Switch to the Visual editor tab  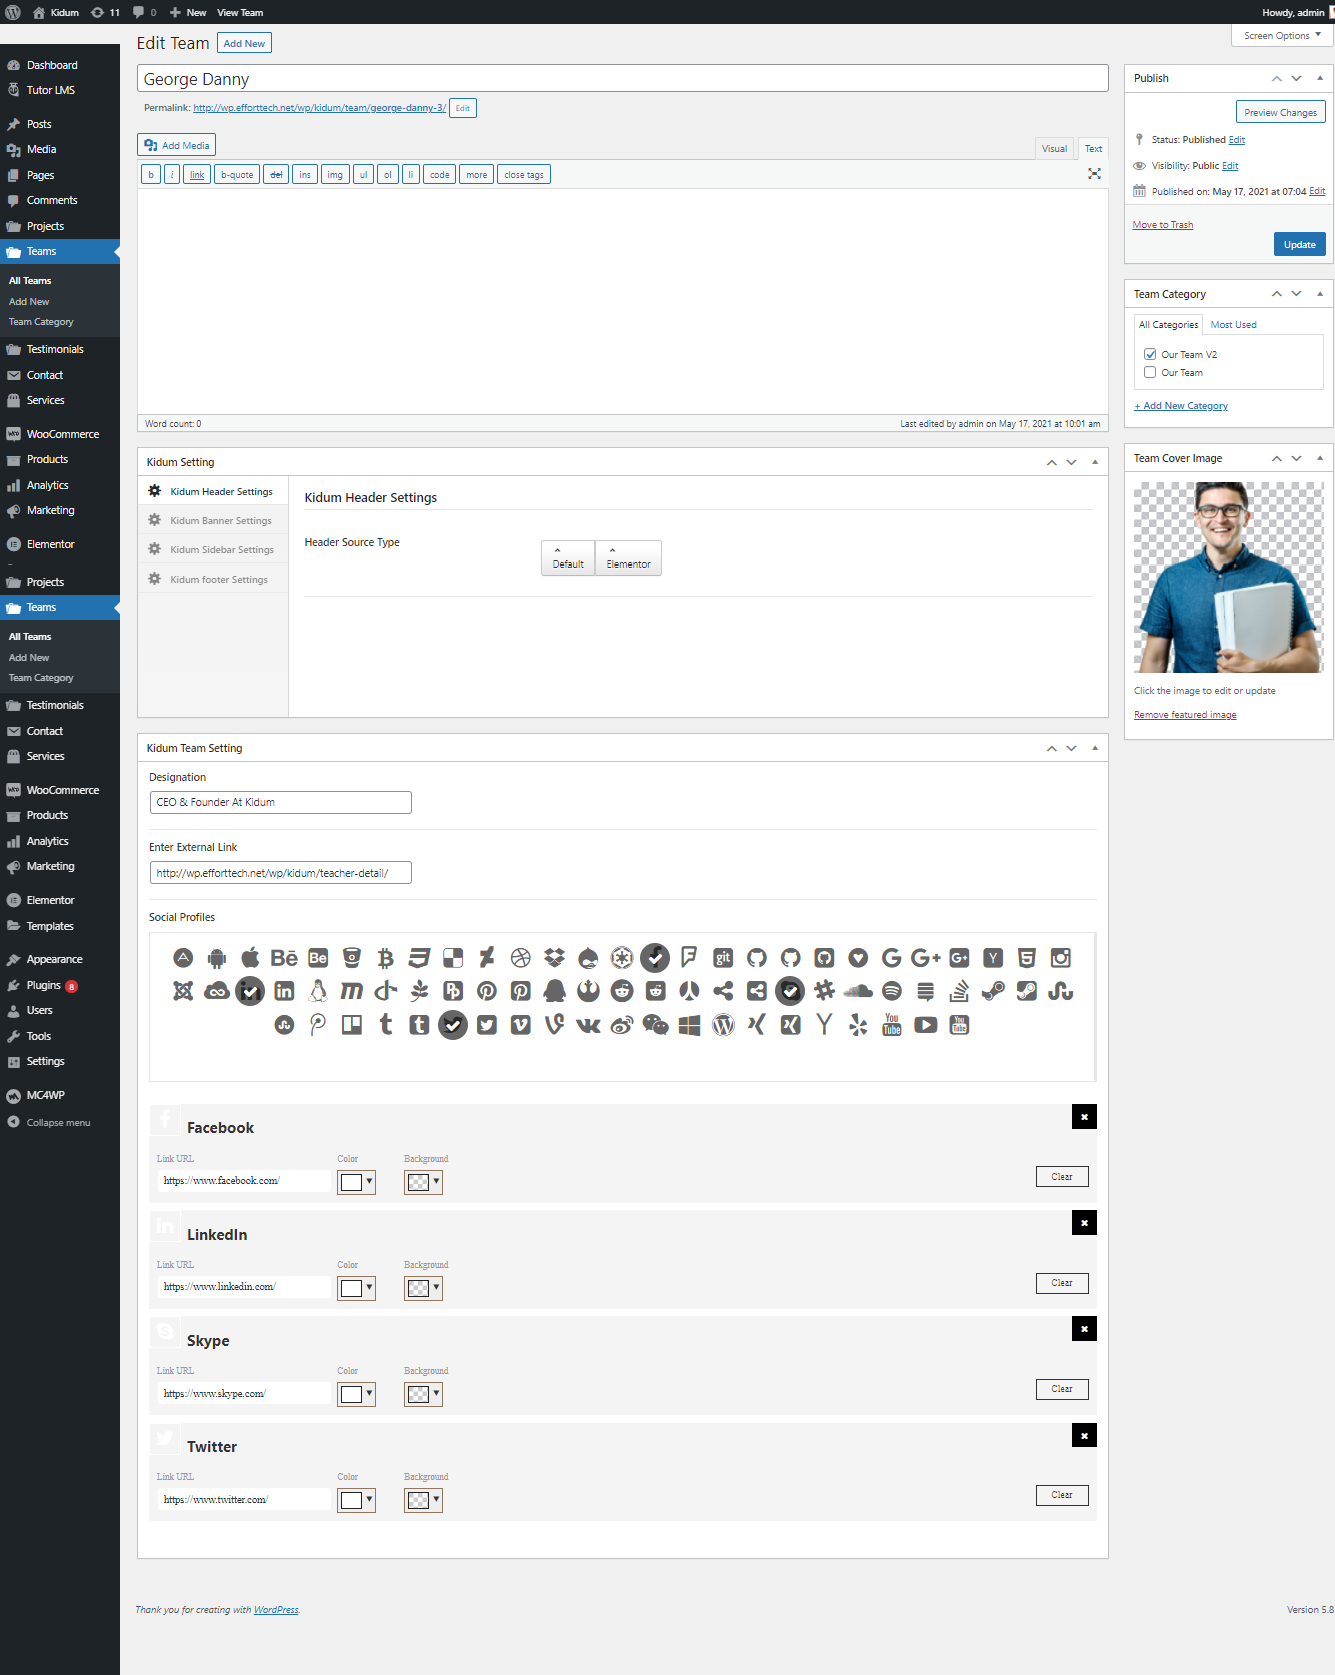[1054, 148]
